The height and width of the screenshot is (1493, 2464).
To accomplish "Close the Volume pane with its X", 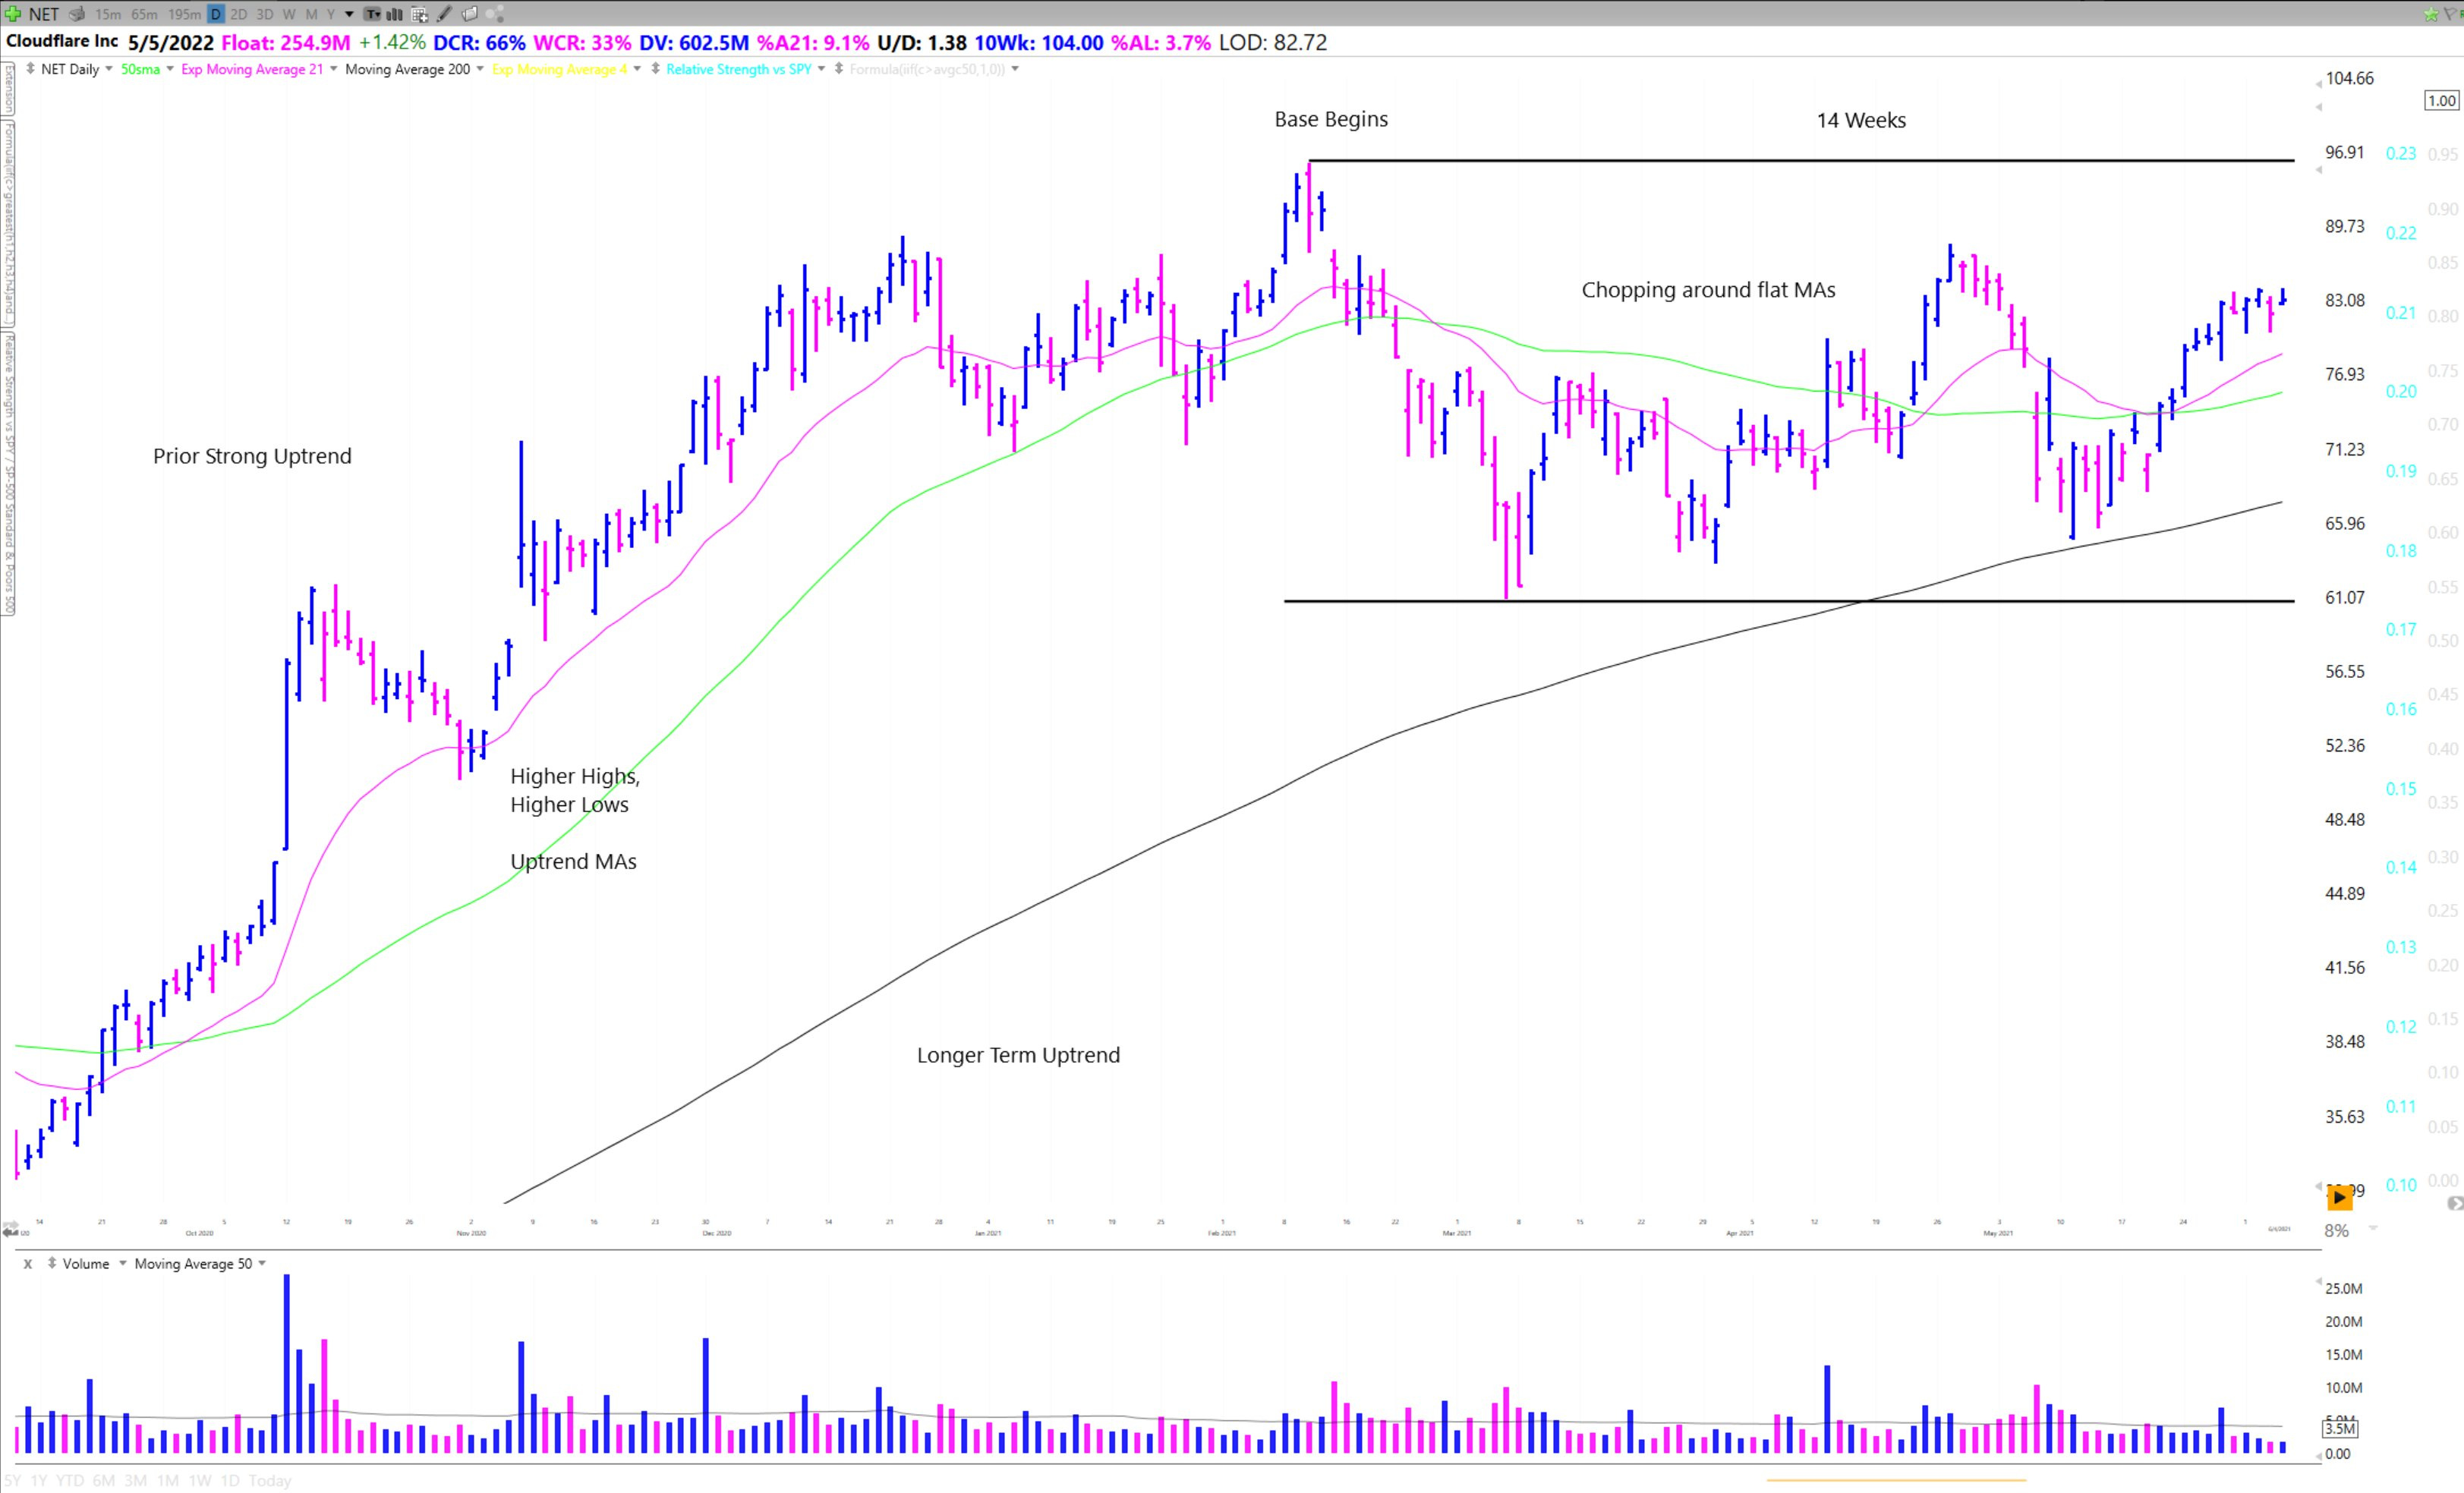I will coord(27,1263).
